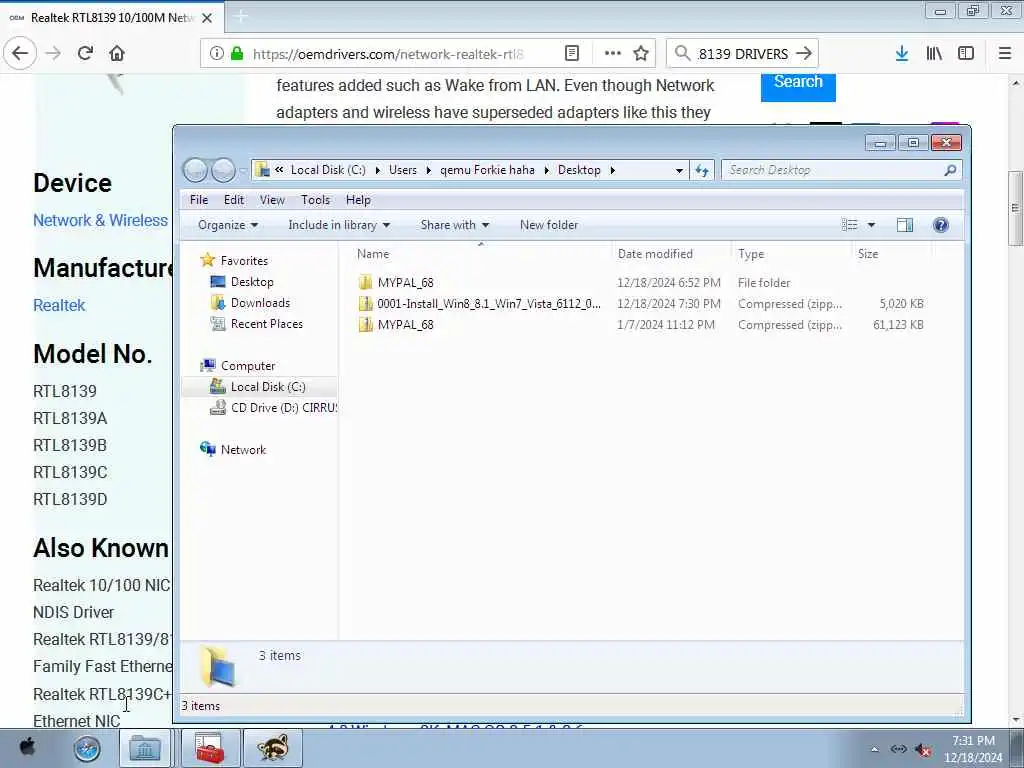Click the Explorer Back navigation button
This screenshot has width=1024, height=768.
[195, 170]
